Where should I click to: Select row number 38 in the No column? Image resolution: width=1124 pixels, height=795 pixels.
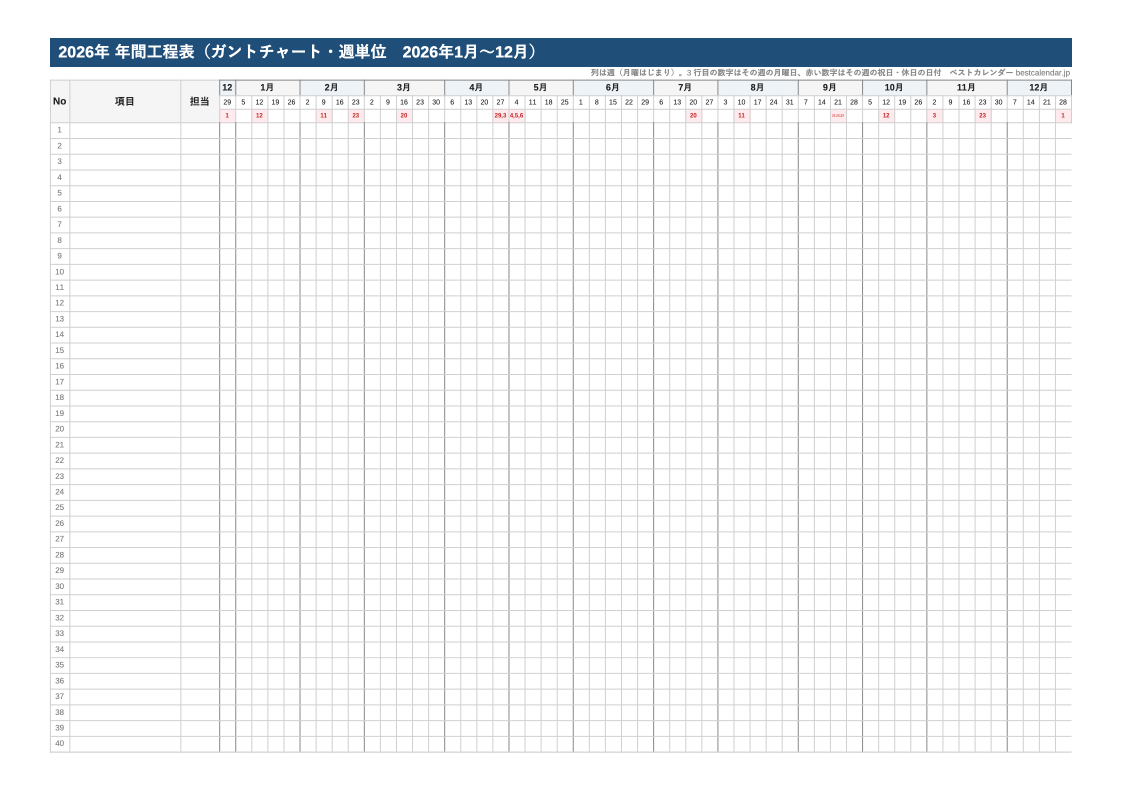tap(59, 713)
